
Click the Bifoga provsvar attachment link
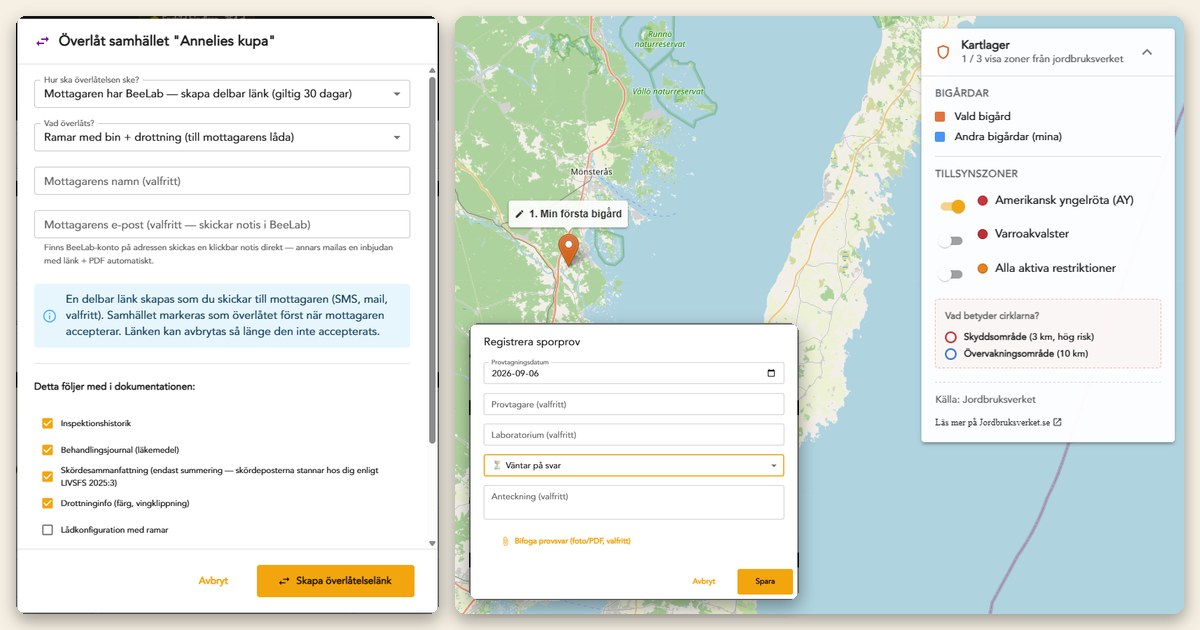(566, 541)
